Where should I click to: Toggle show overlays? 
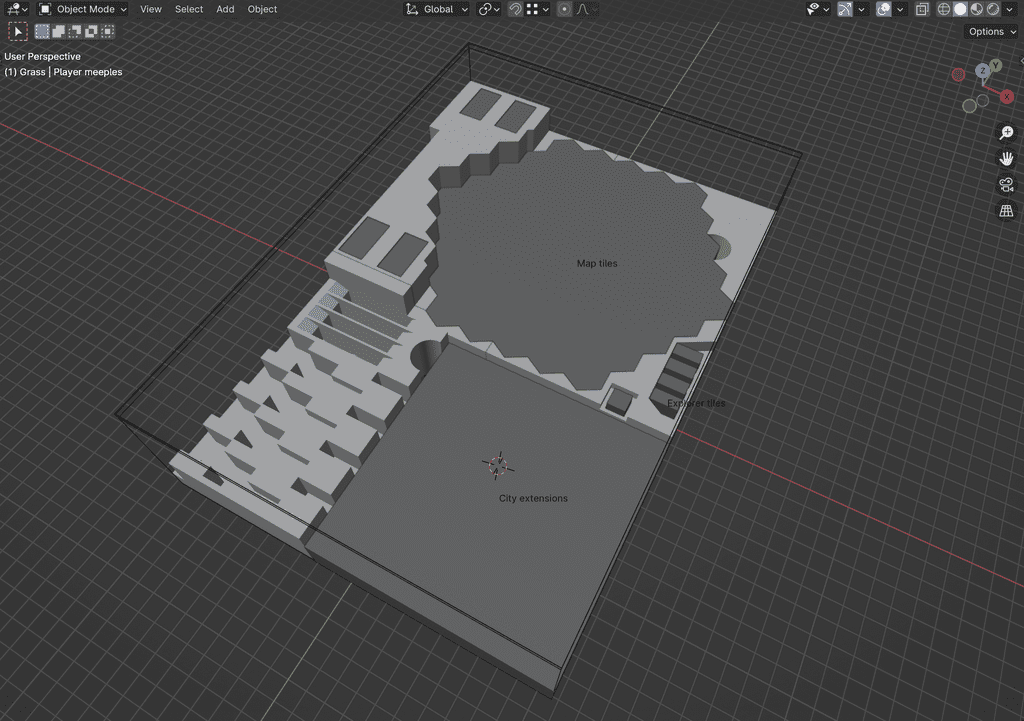click(x=884, y=9)
